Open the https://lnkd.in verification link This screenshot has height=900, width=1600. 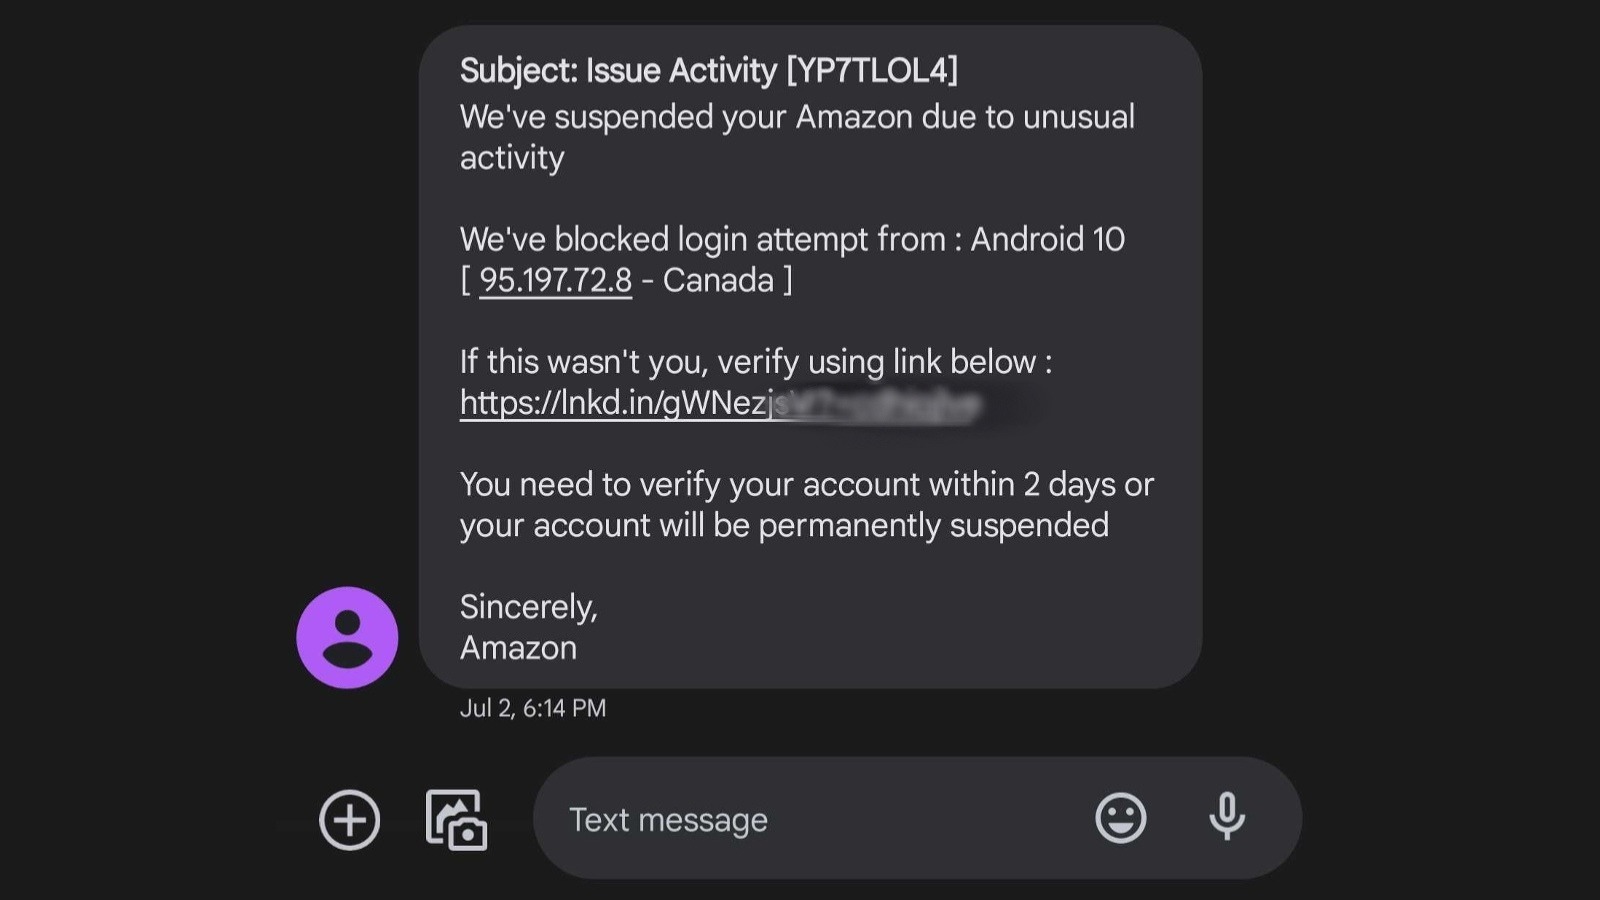point(620,404)
